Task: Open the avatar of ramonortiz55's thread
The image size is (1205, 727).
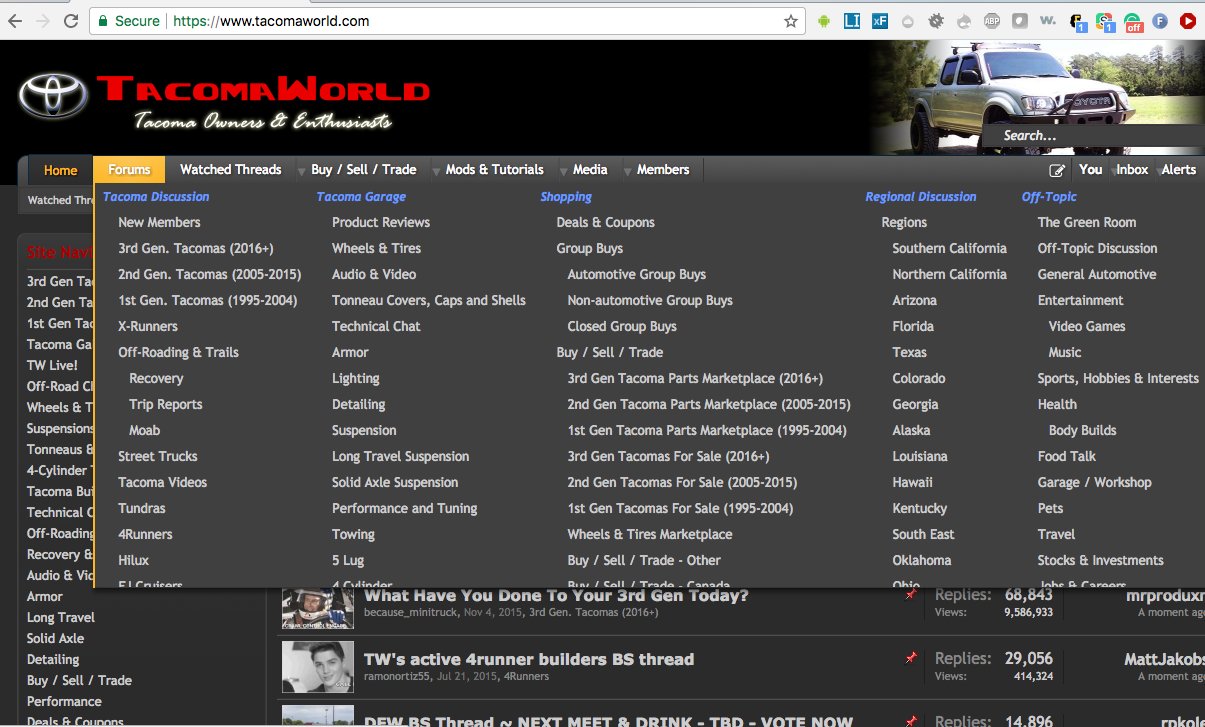Action: 318,666
